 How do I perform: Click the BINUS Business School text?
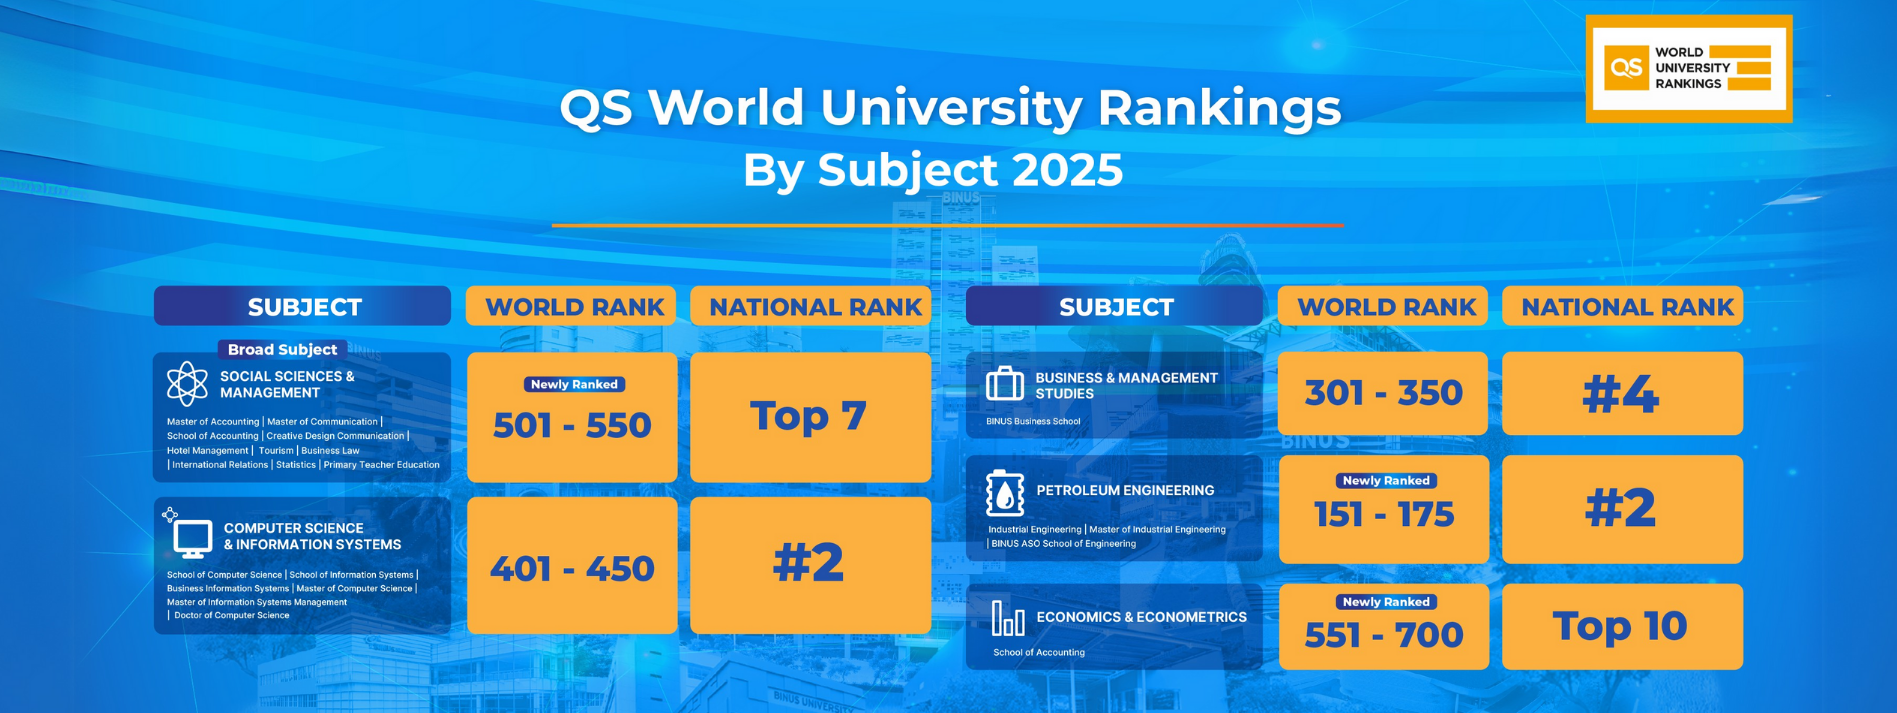[x=1033, y=422]
